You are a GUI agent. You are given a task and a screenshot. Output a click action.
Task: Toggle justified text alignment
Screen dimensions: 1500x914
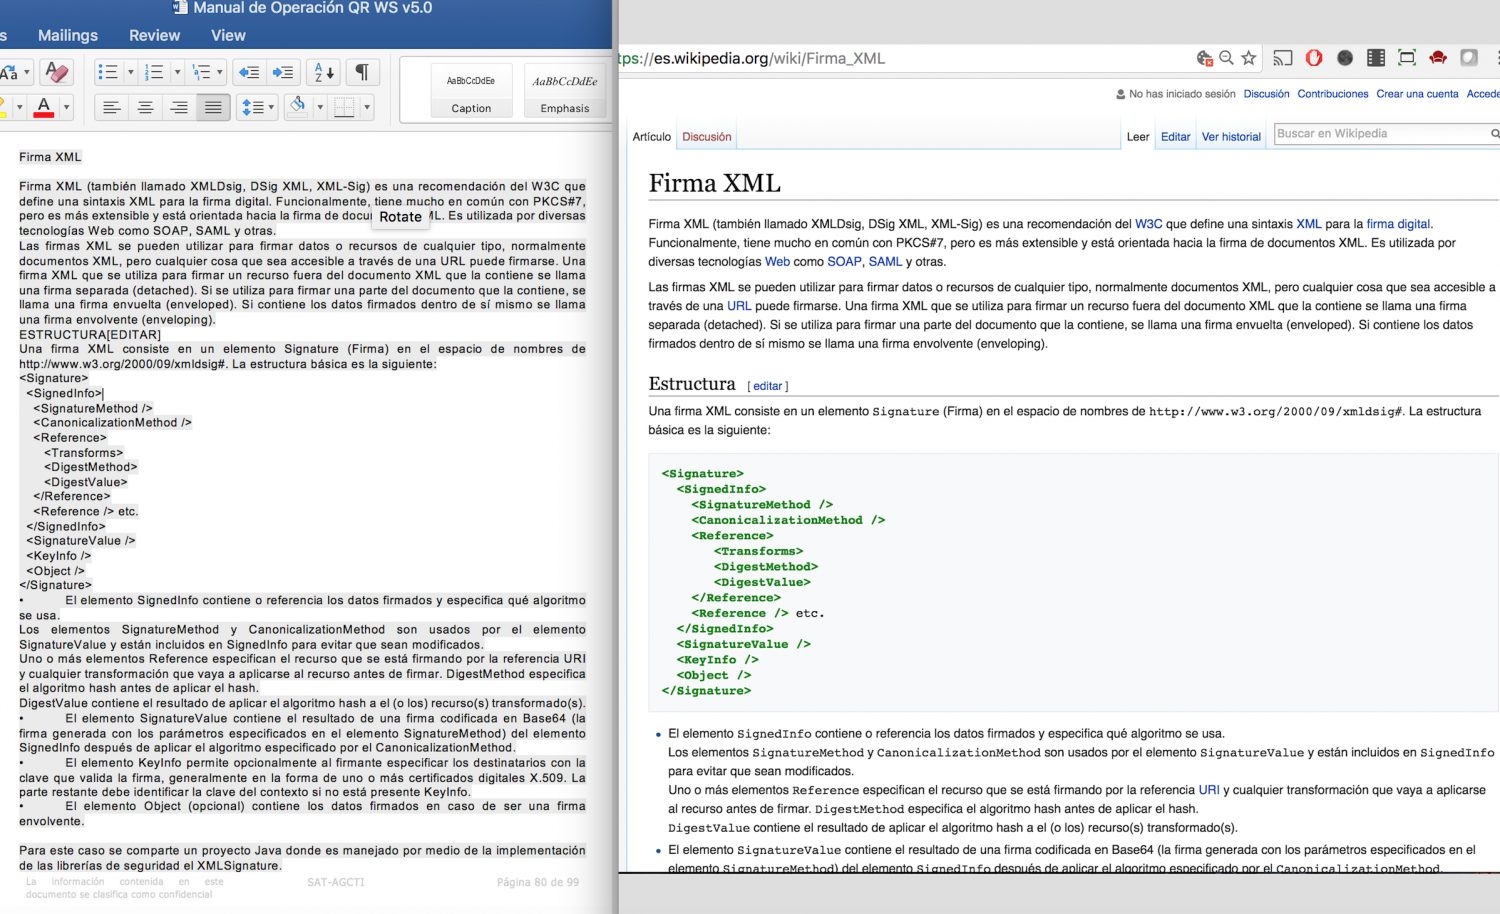[213, 107]
